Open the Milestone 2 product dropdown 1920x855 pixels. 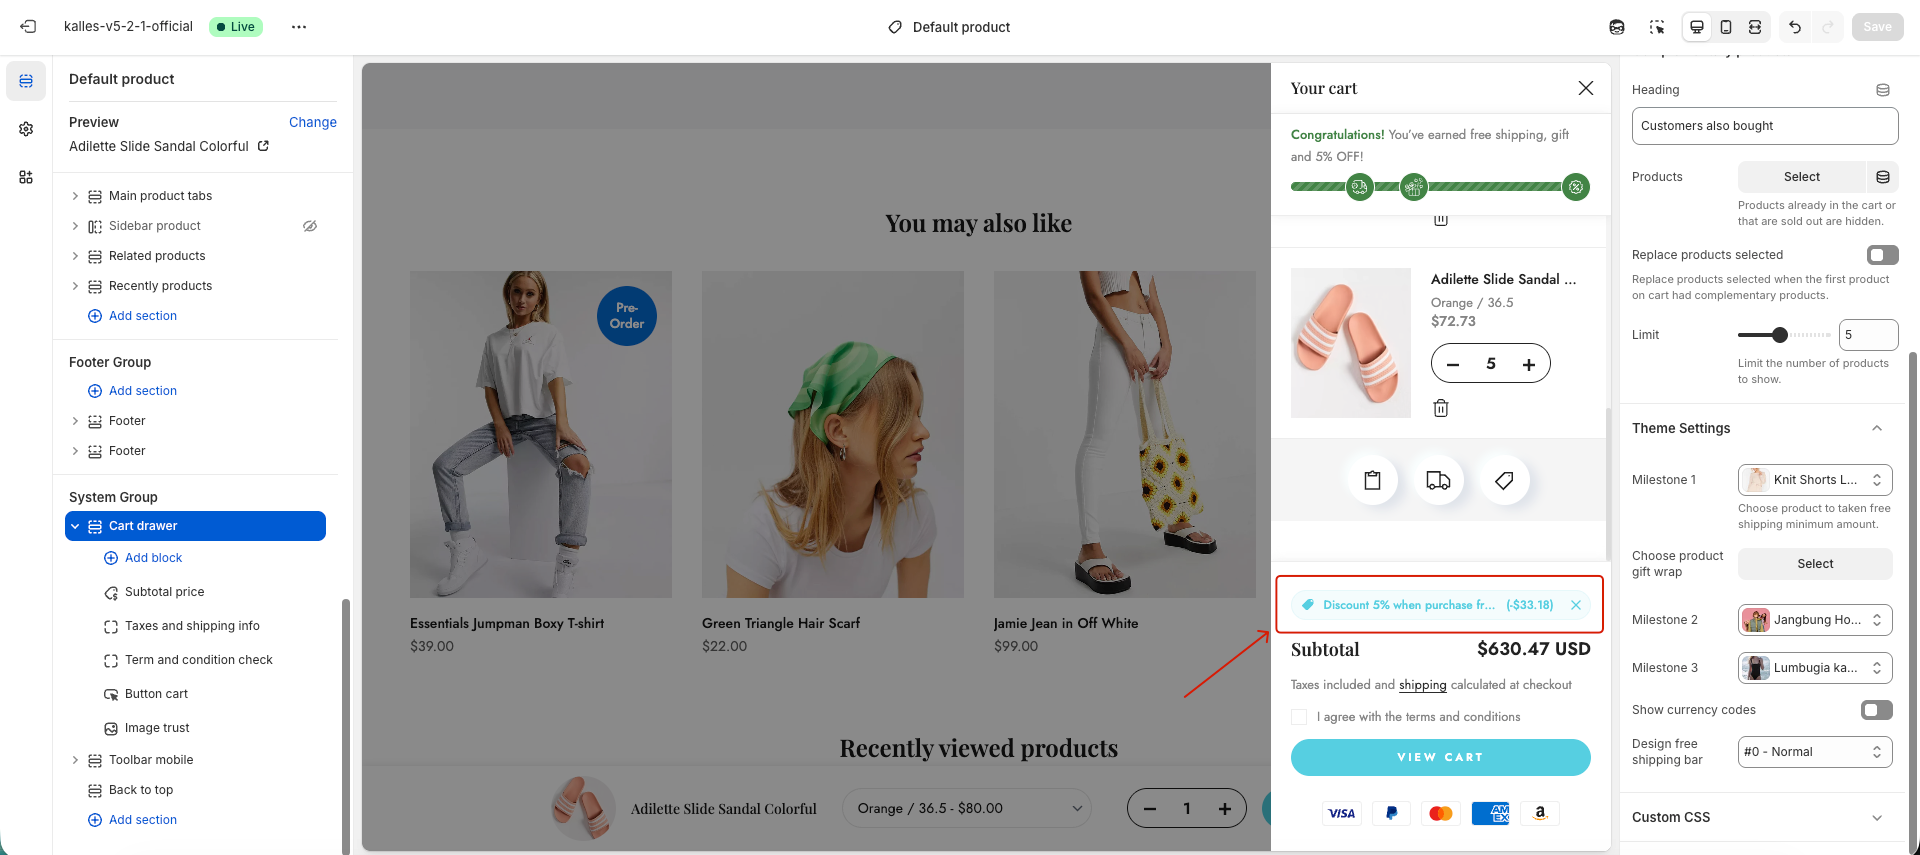tap(1815, 620)
